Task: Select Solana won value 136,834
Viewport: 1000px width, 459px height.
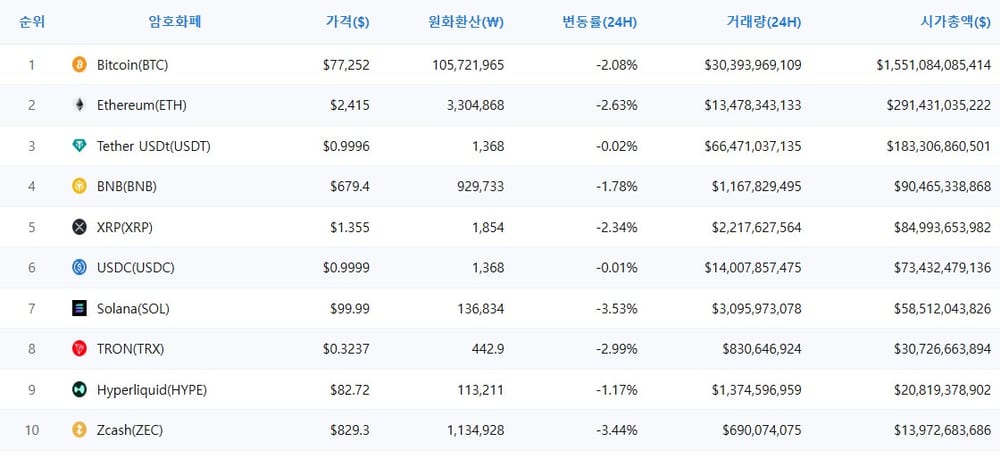Action: click(481, 309)
